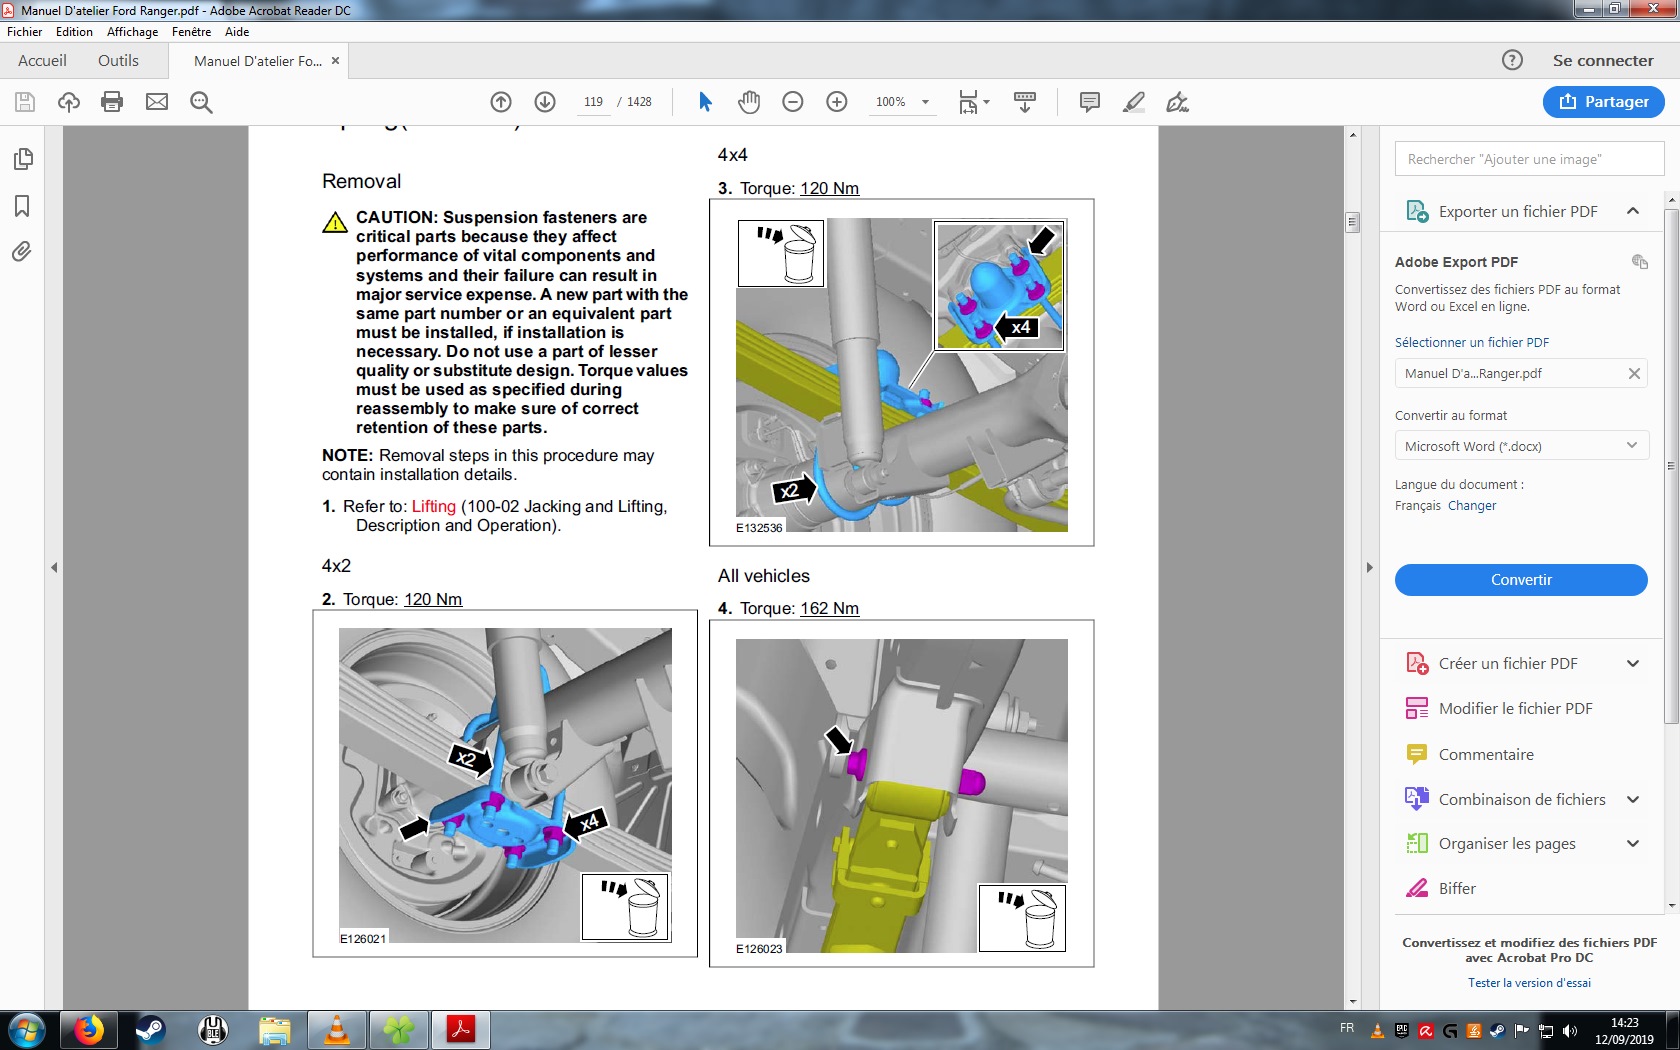Click the page number field
1680x1050 pixels.
pos(593,102)
